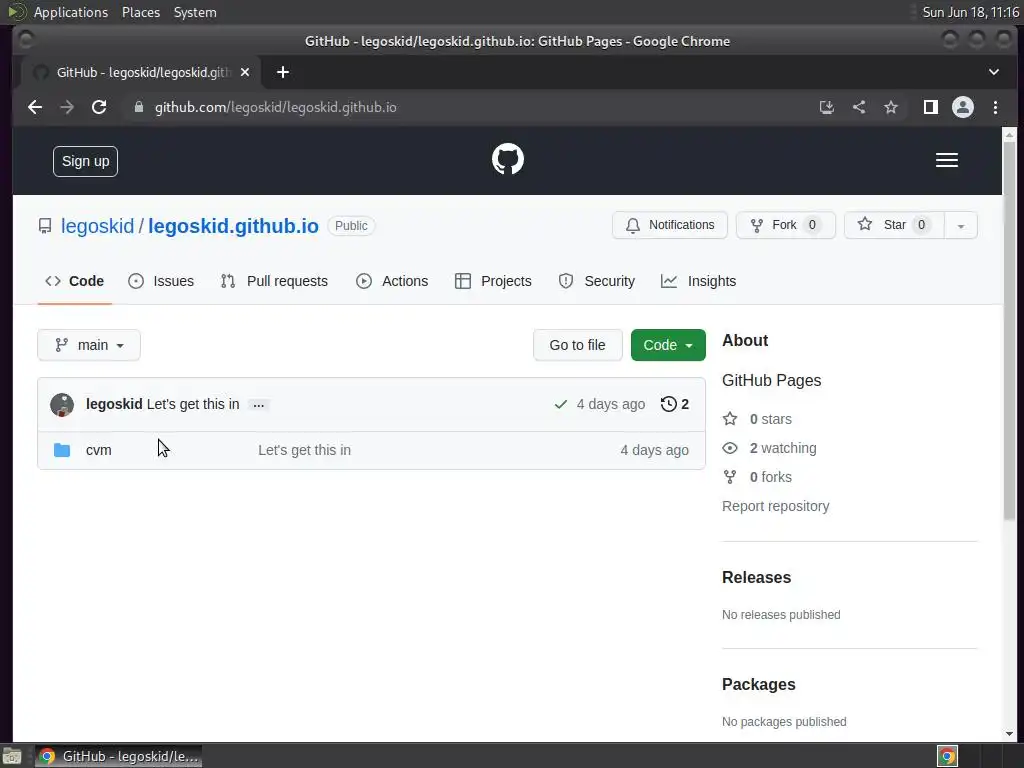Click the 2 watching link
This screenshot has height=768, width=1024.
click(783, 448)
